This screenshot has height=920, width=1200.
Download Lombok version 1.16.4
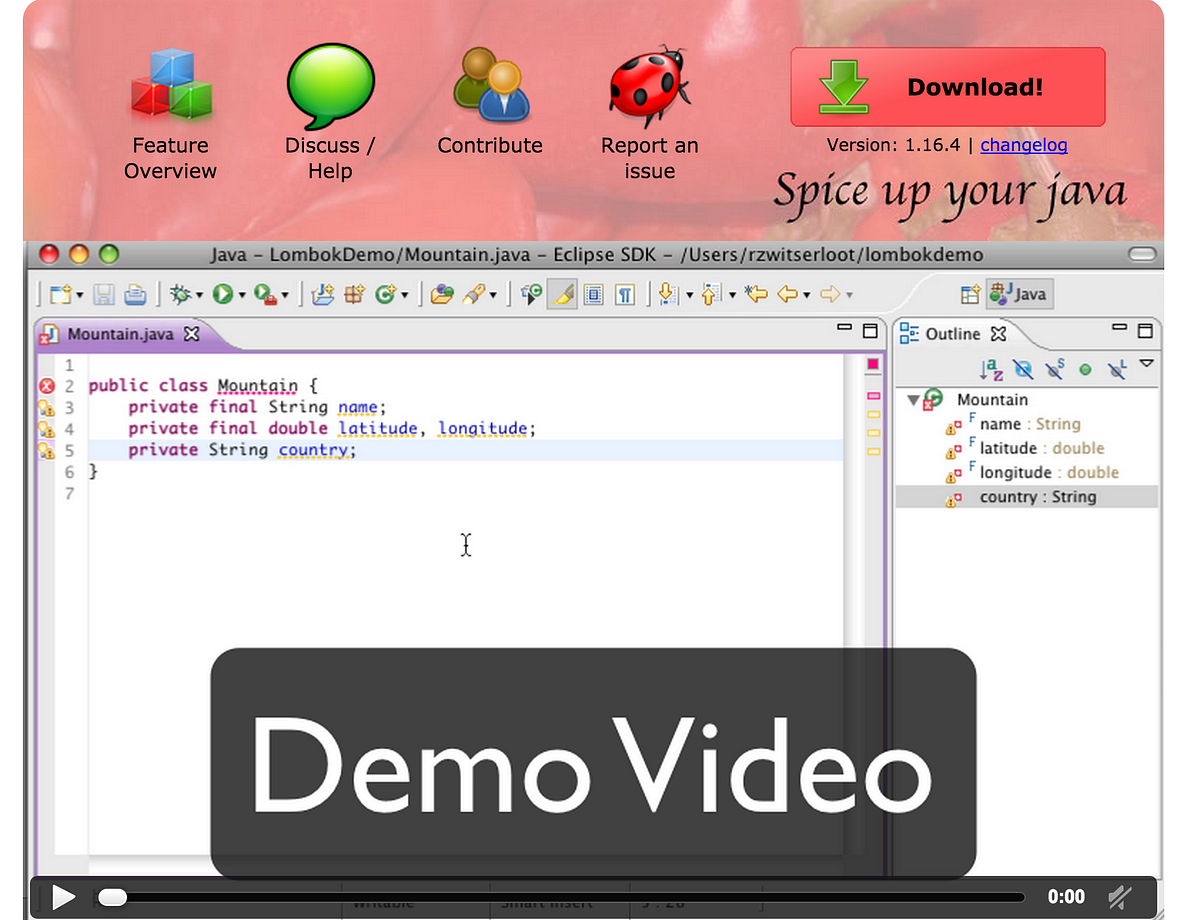947,86
